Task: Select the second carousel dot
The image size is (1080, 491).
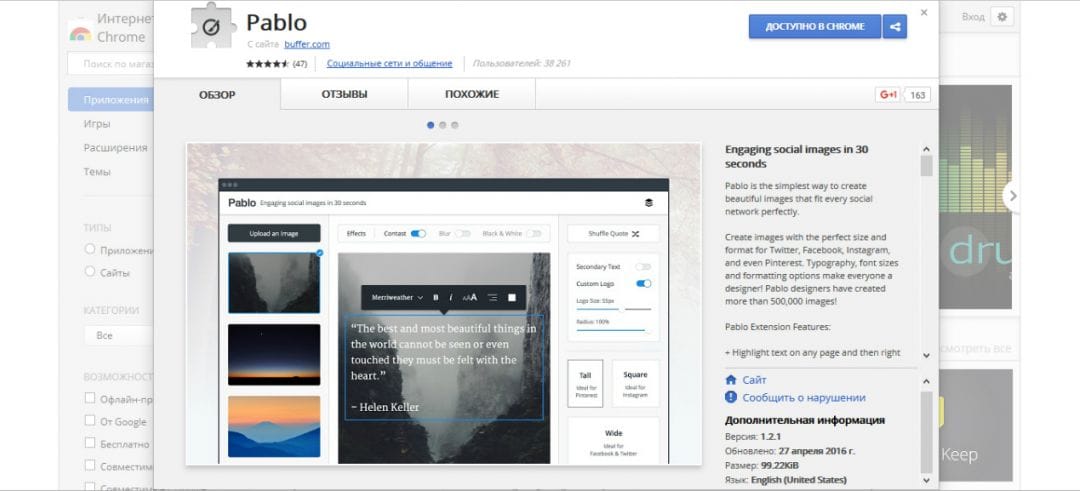Action: (443, 125)
